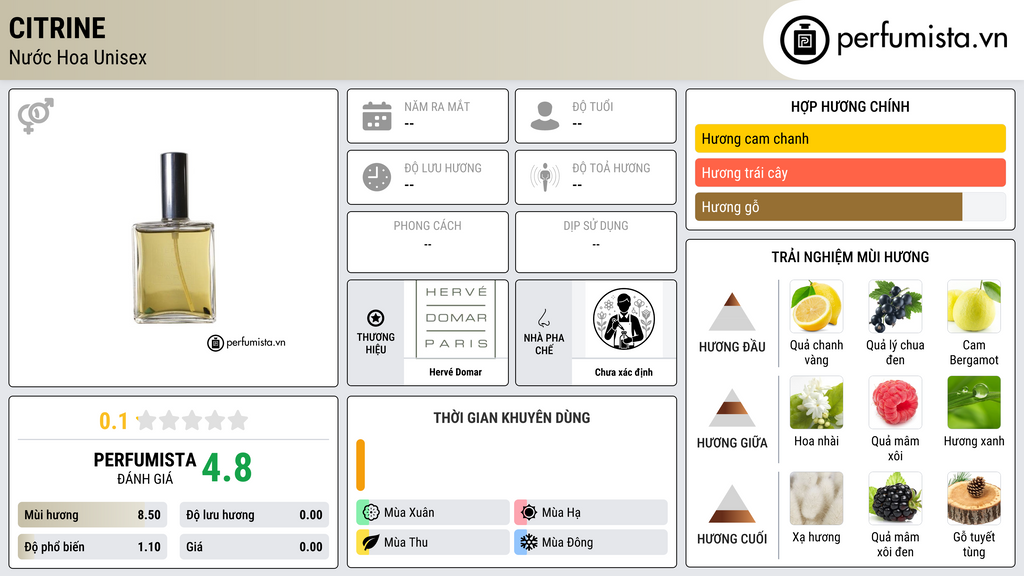1024x576 pixels.
Task: Click the THỜI GIAN KHUYÊN DÙNG heading
Action: tap(512, 417)
